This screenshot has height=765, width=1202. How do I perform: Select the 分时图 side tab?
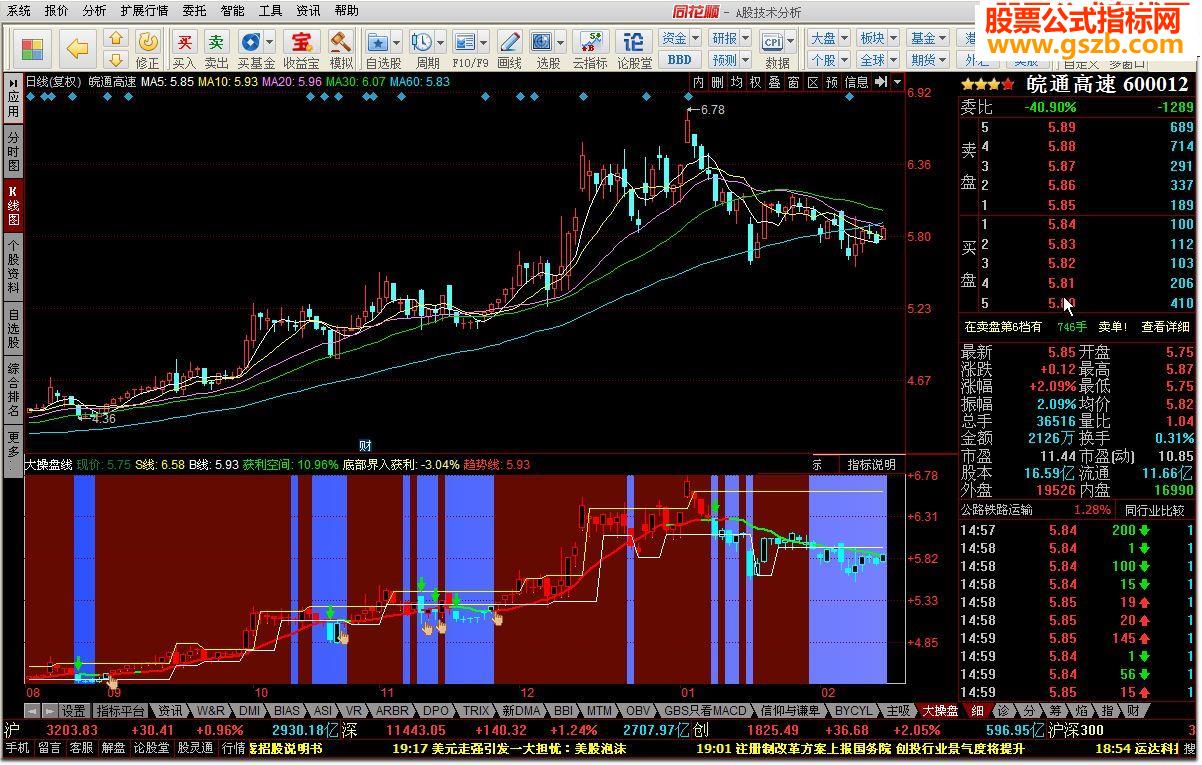coord(13,152)
